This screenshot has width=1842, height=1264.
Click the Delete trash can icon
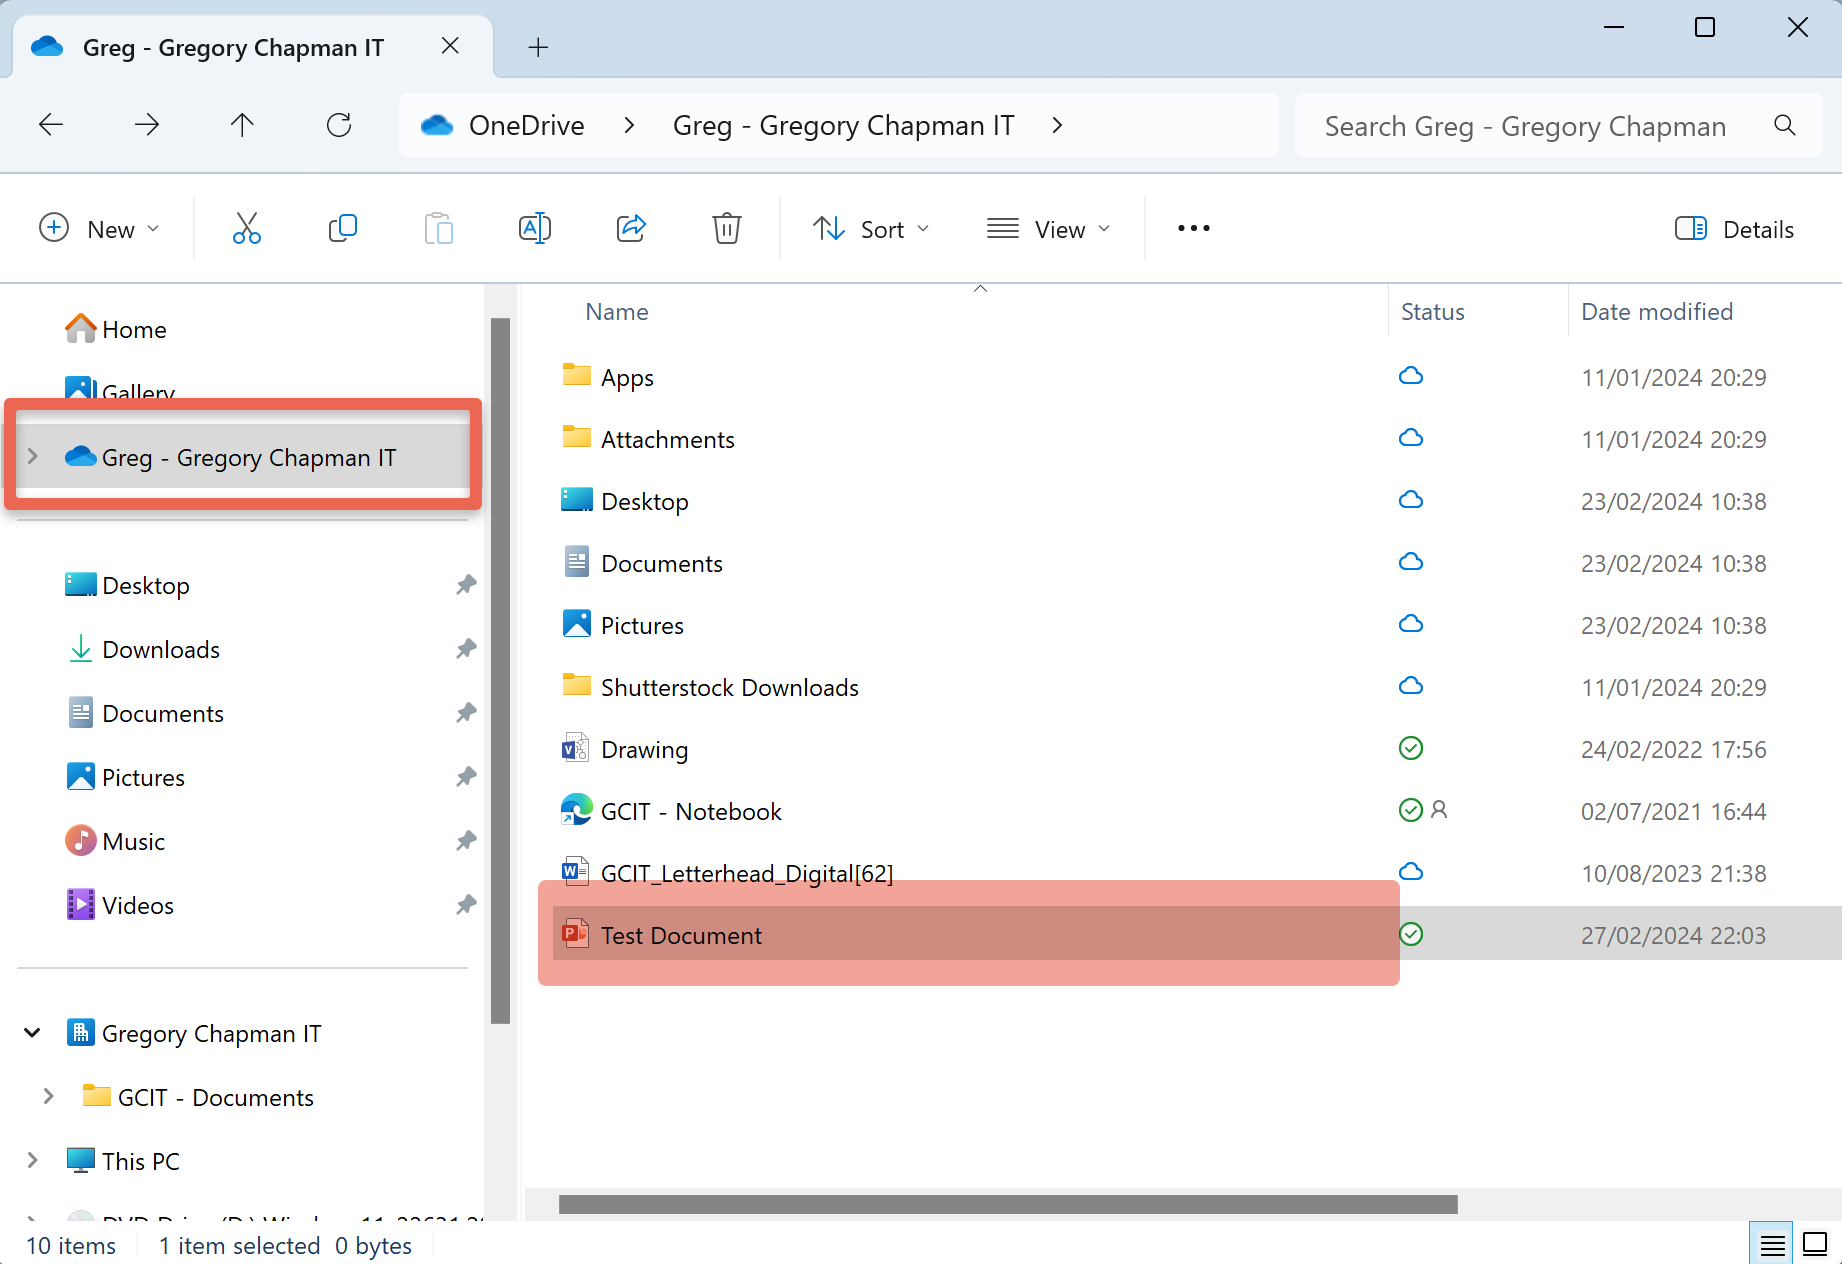[x=726, y=229]
